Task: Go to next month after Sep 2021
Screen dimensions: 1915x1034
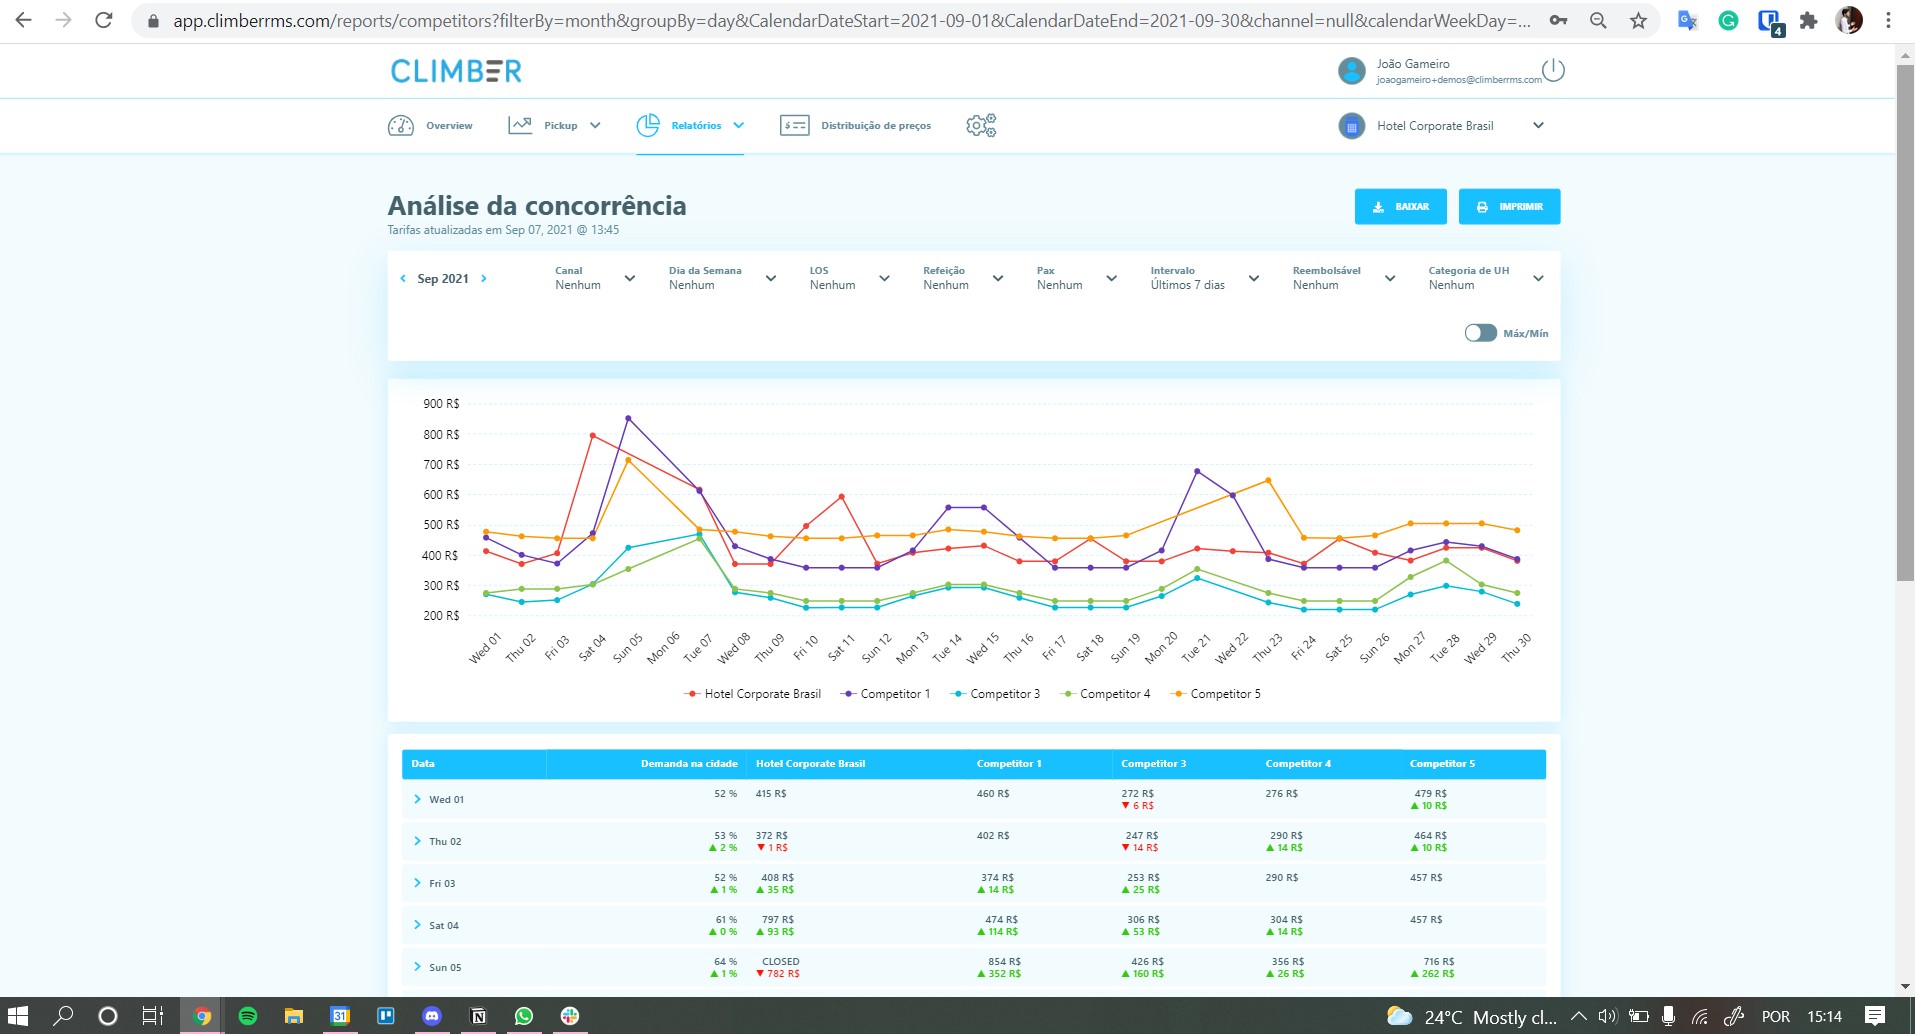Action: click(484, 279)
